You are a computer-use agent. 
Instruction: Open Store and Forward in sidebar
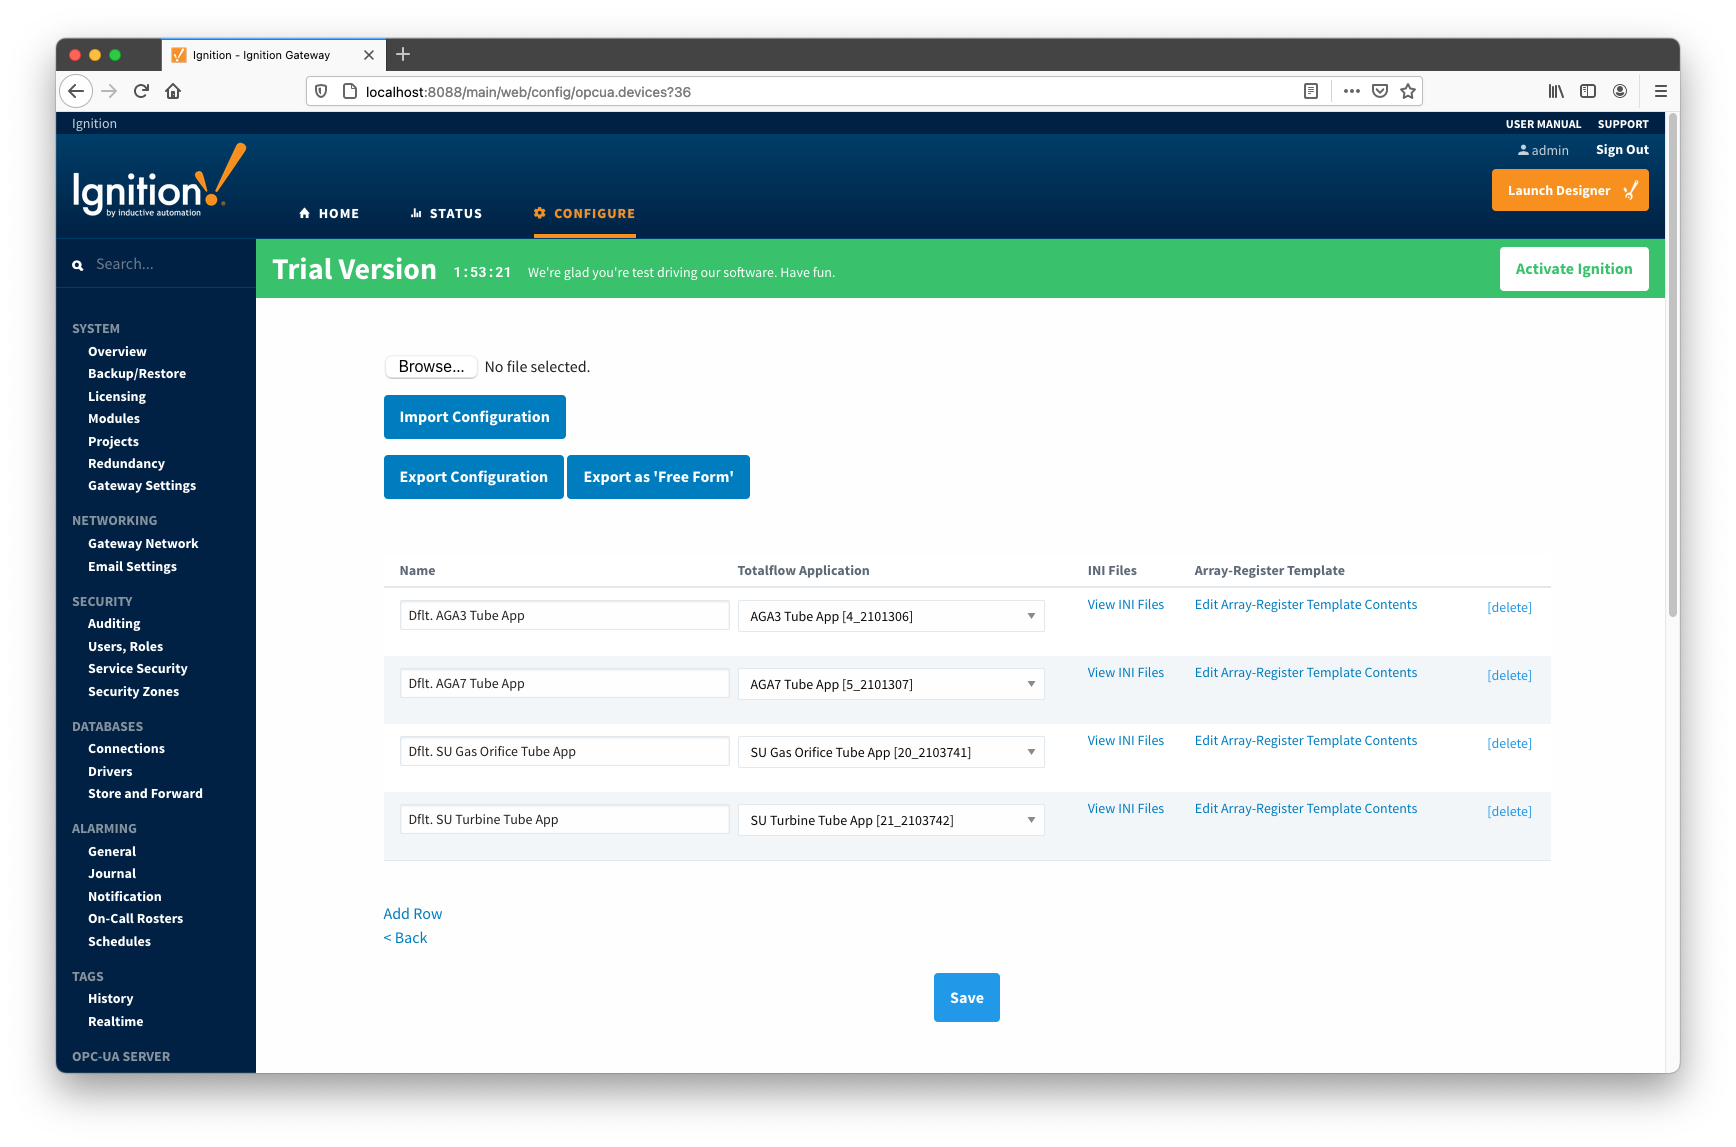[x=145, y=794]
